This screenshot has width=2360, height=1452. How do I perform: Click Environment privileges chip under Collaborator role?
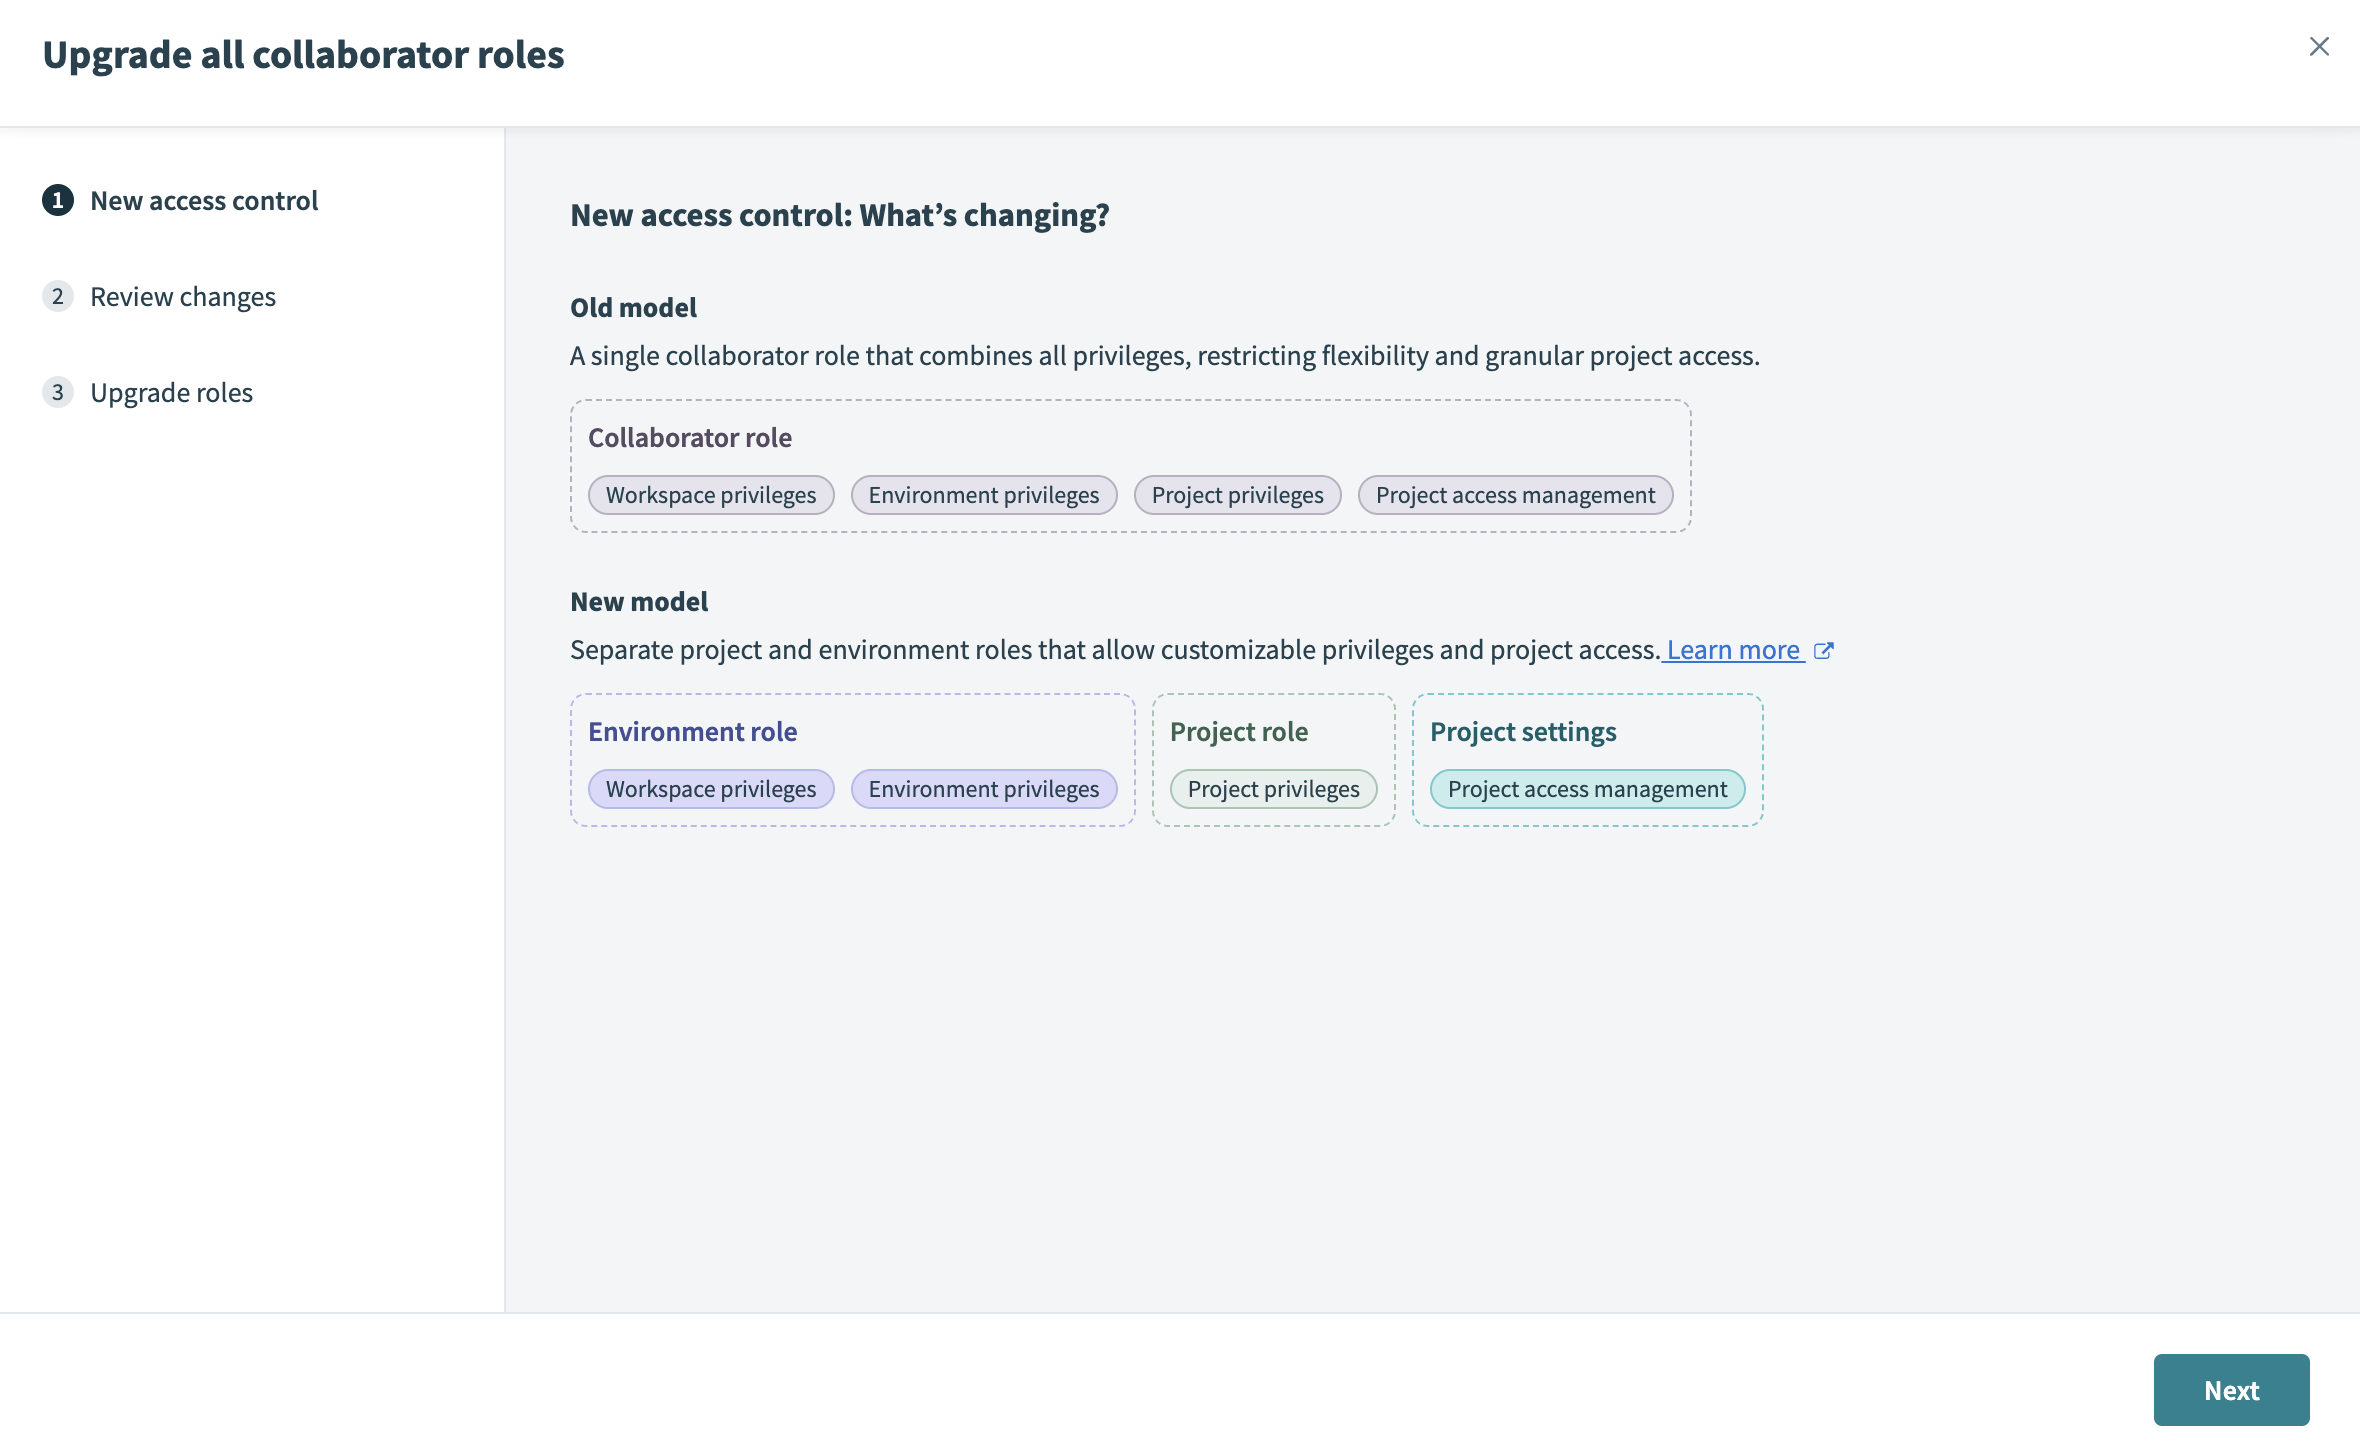(x=984, y=495)
